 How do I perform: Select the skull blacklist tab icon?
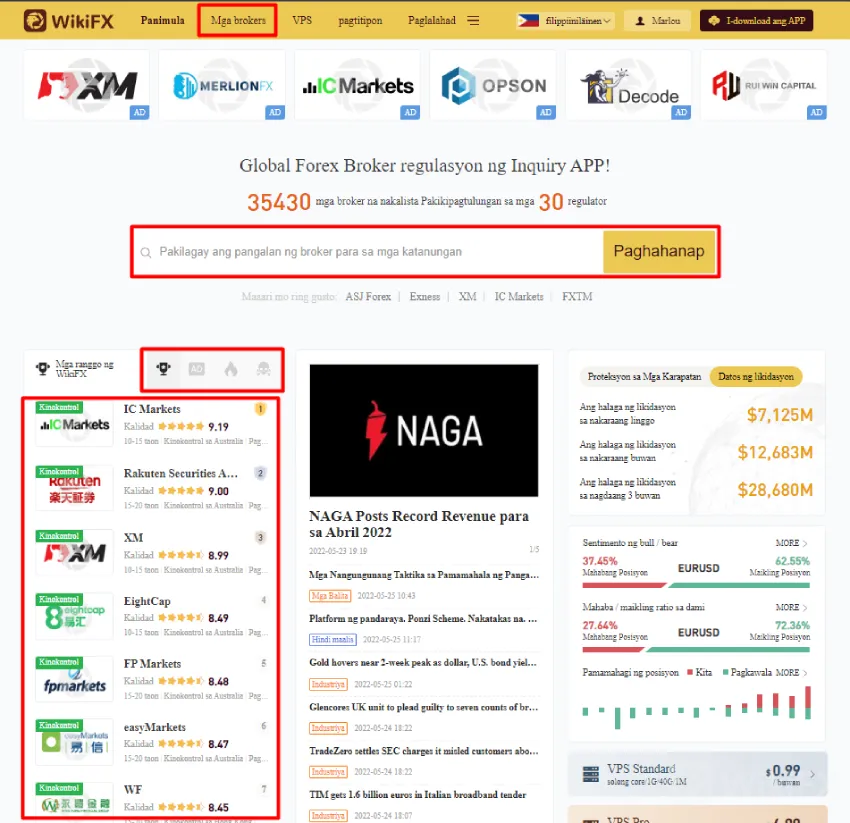pyautogui.click(x=263, y=369)
